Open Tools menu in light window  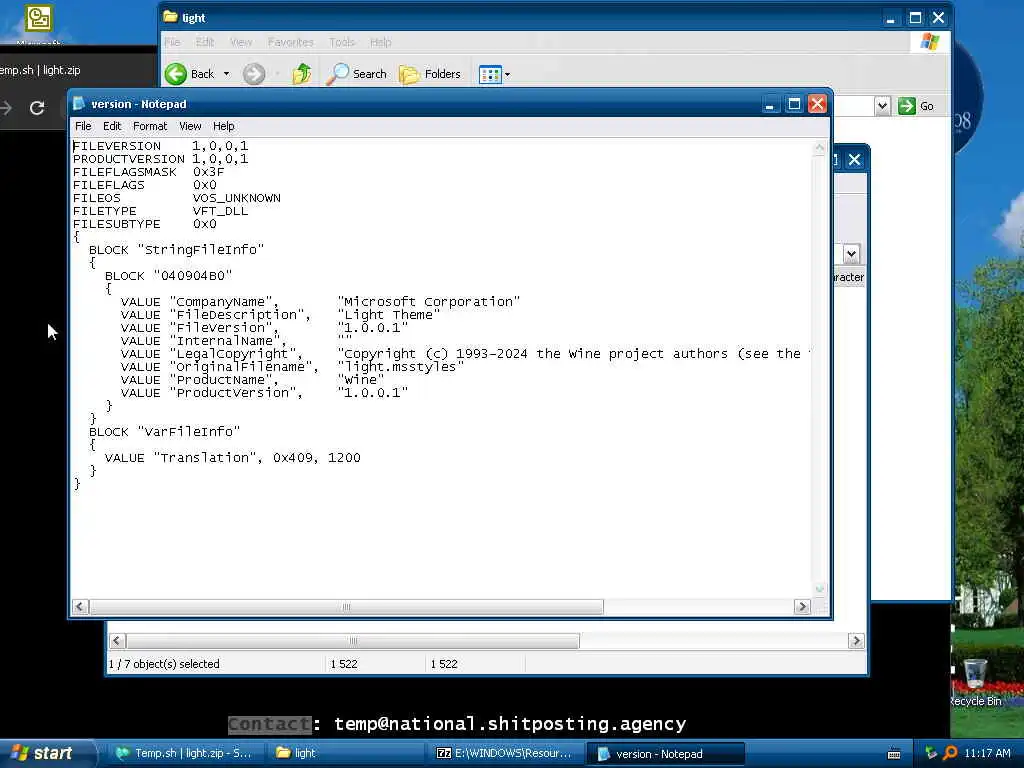coord(342,42)
